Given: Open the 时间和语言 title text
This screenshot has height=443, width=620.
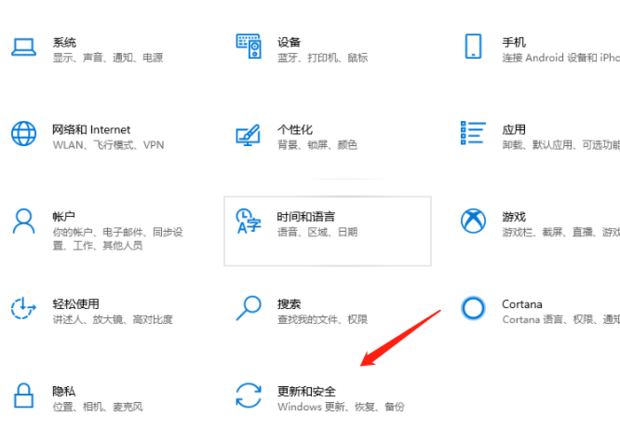Looking at the screenshot, I should point(306,217).
